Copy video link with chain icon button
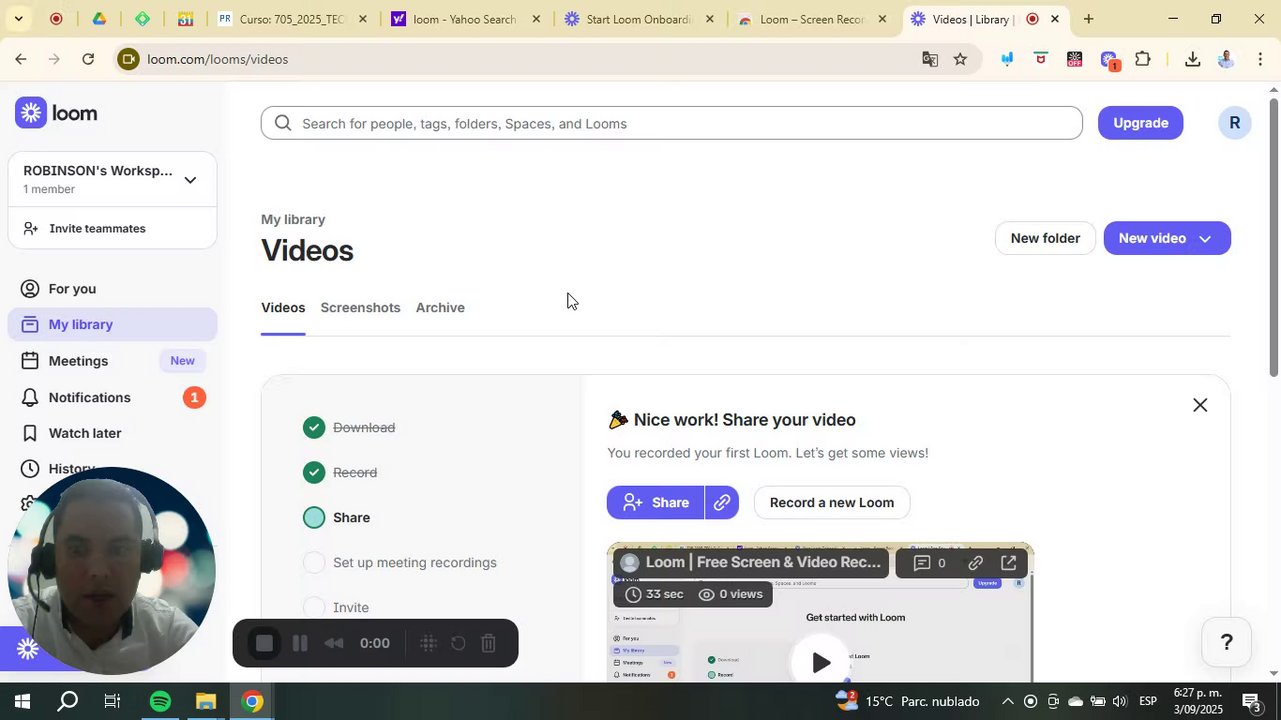The height and width of the screenshot is (720, 1281). pos(722,502)
